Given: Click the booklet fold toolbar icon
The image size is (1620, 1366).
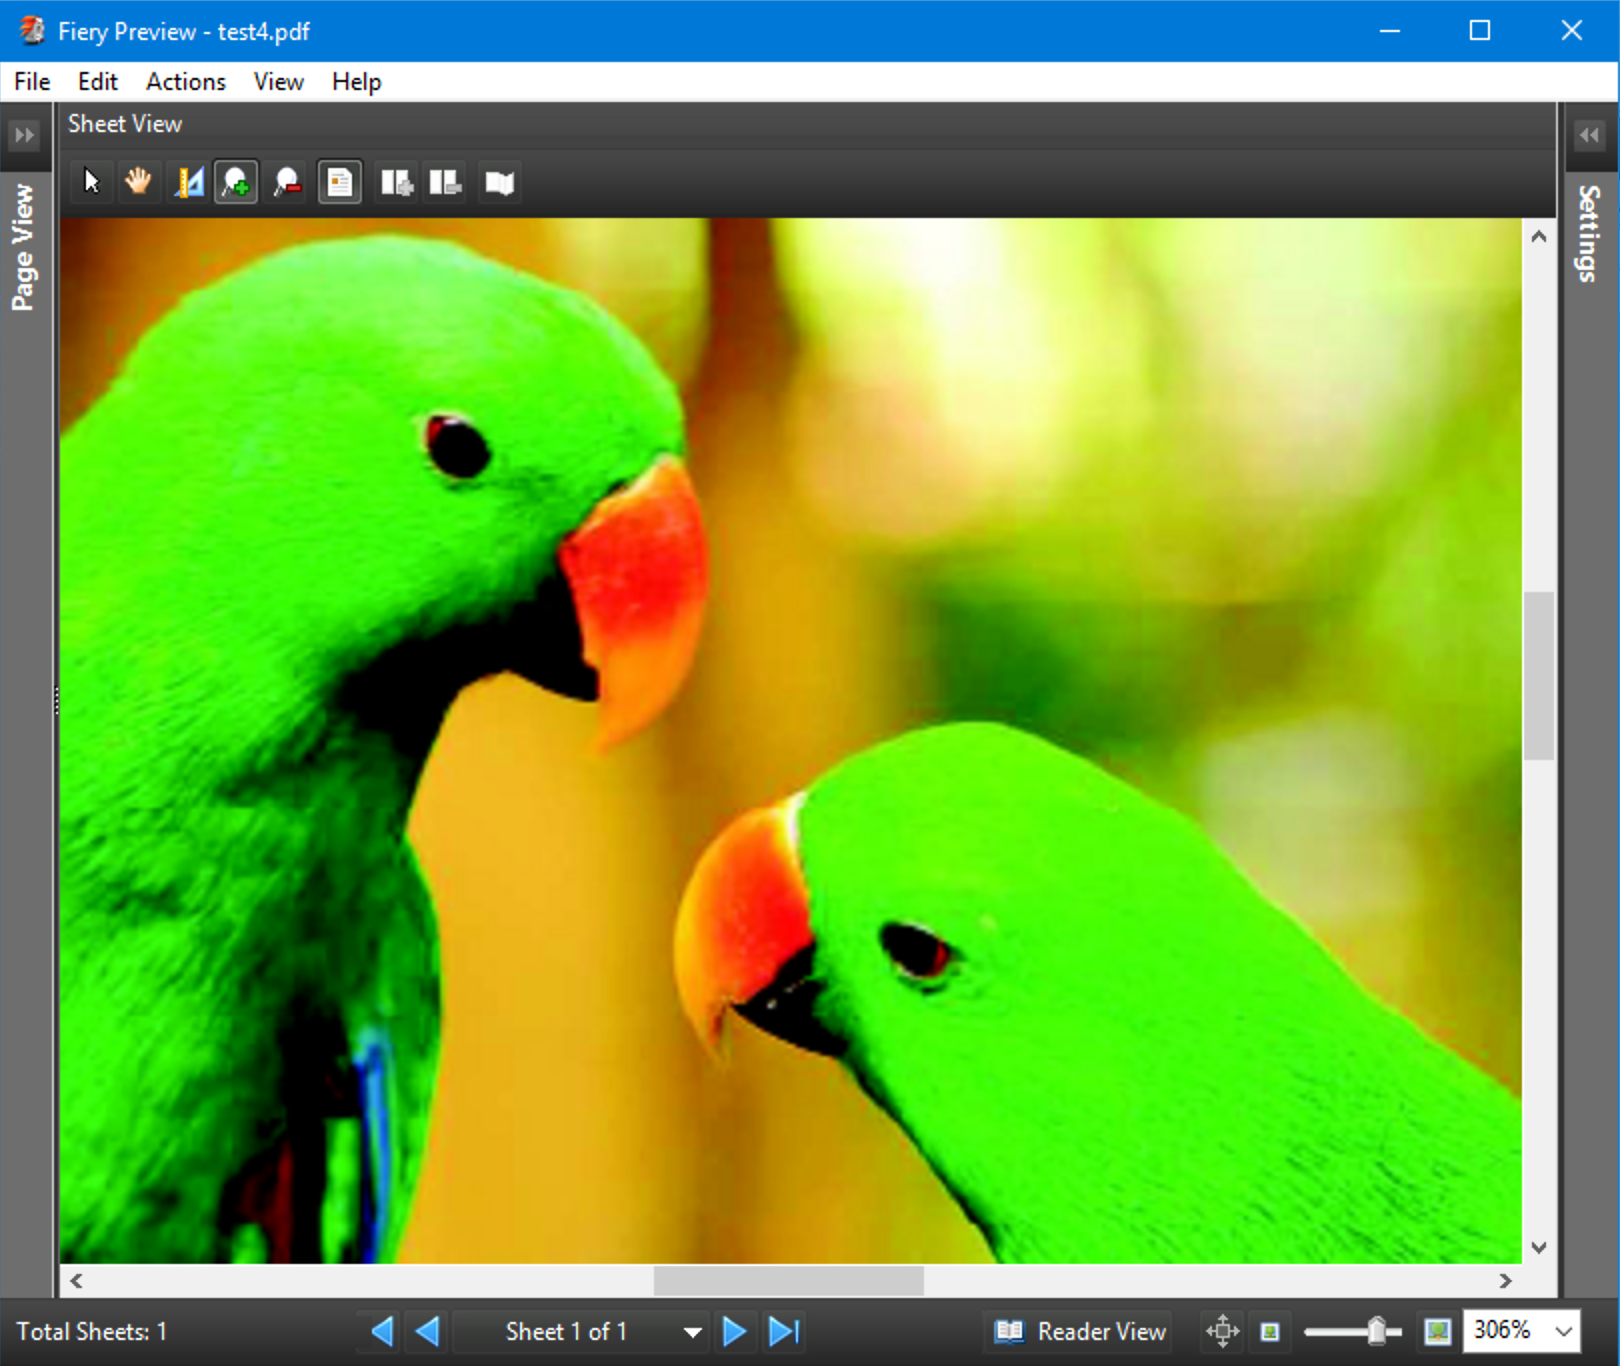Looking at the screenshot, I should [499, 182].
